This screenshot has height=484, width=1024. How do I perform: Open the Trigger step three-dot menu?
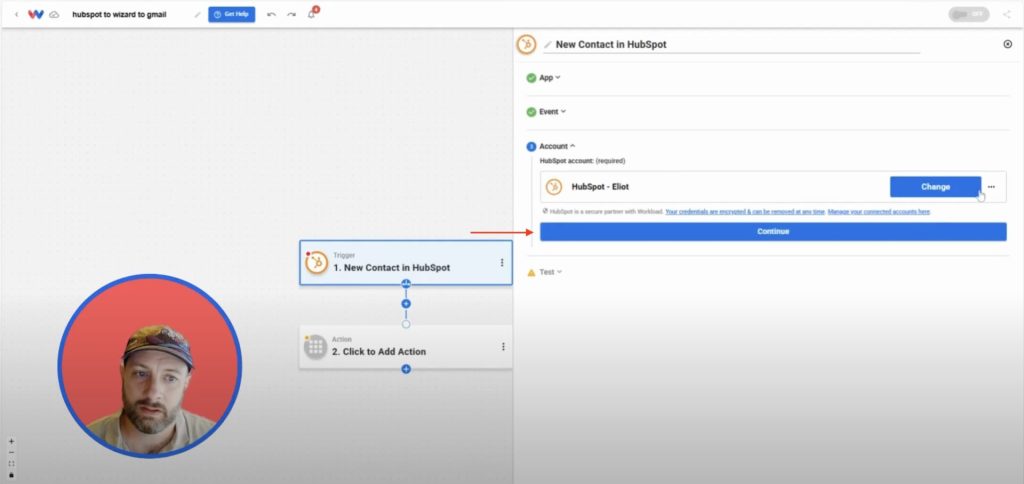coord(502,263)
